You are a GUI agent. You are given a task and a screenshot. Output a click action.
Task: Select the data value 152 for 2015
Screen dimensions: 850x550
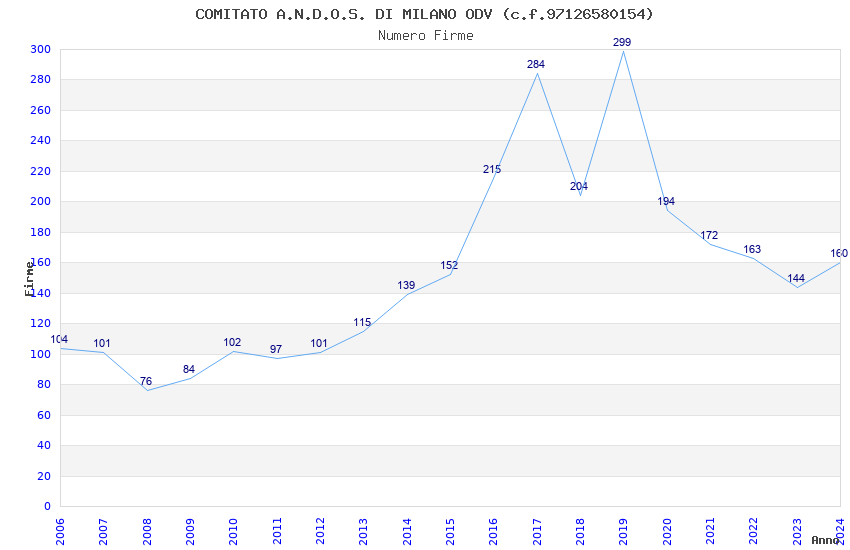(x=449, y=265)
